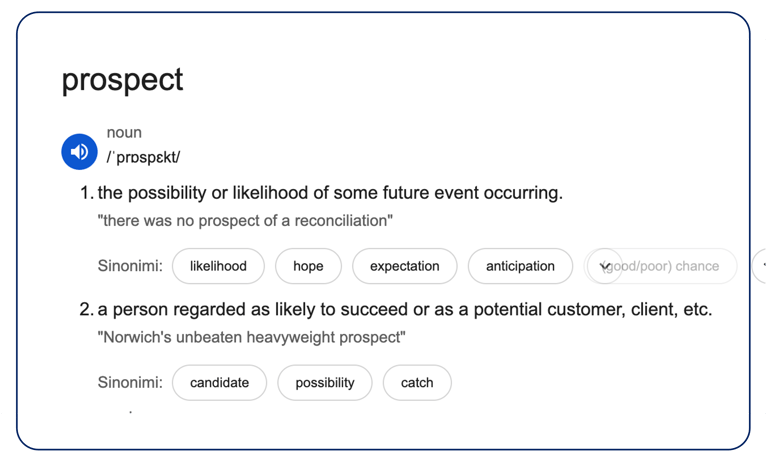The height and width of the screenshot is (460, 768).
Task: Click the phonetic transcription /ˈprɒspɛkt/
Action: tap(143, 157)
